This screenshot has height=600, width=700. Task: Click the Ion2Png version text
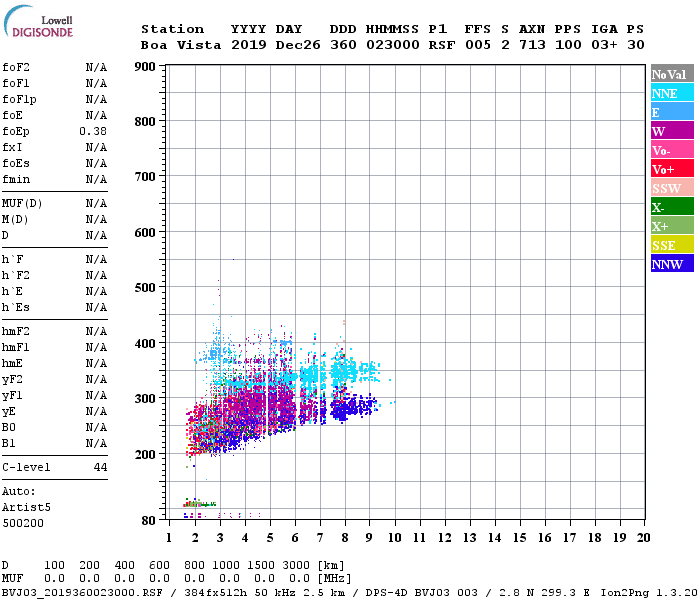649,593
